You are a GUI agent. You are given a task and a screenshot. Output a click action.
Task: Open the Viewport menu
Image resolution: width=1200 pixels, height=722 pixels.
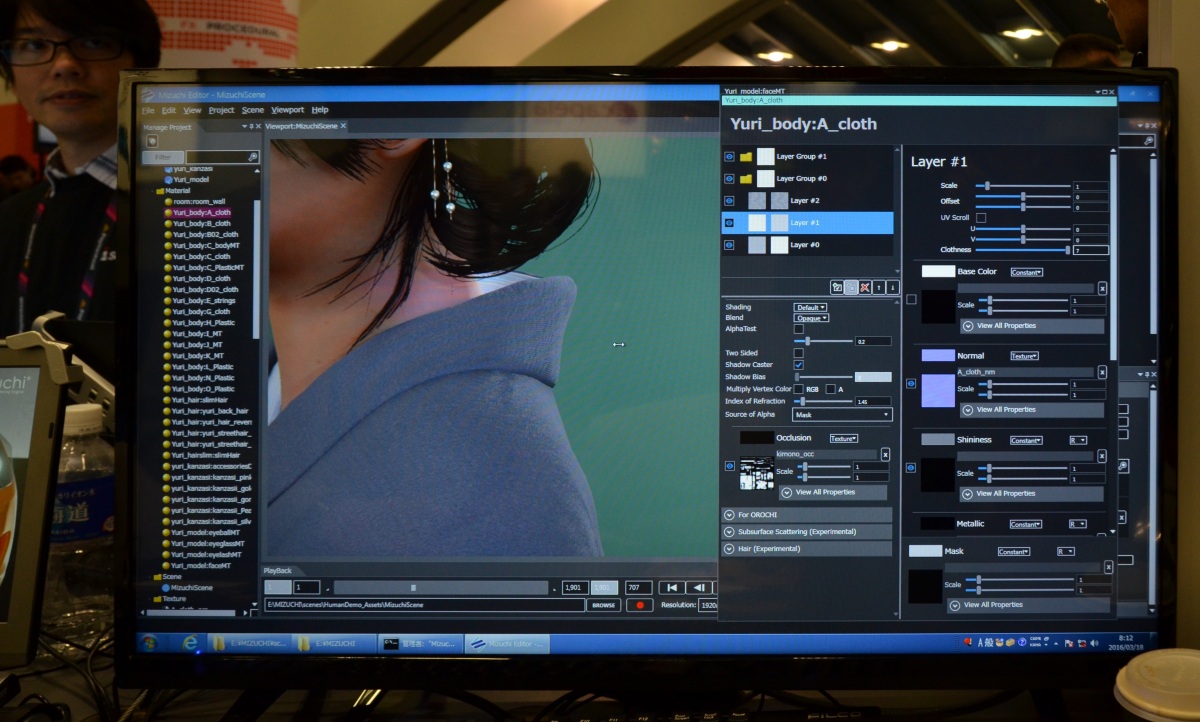[287, 110]
